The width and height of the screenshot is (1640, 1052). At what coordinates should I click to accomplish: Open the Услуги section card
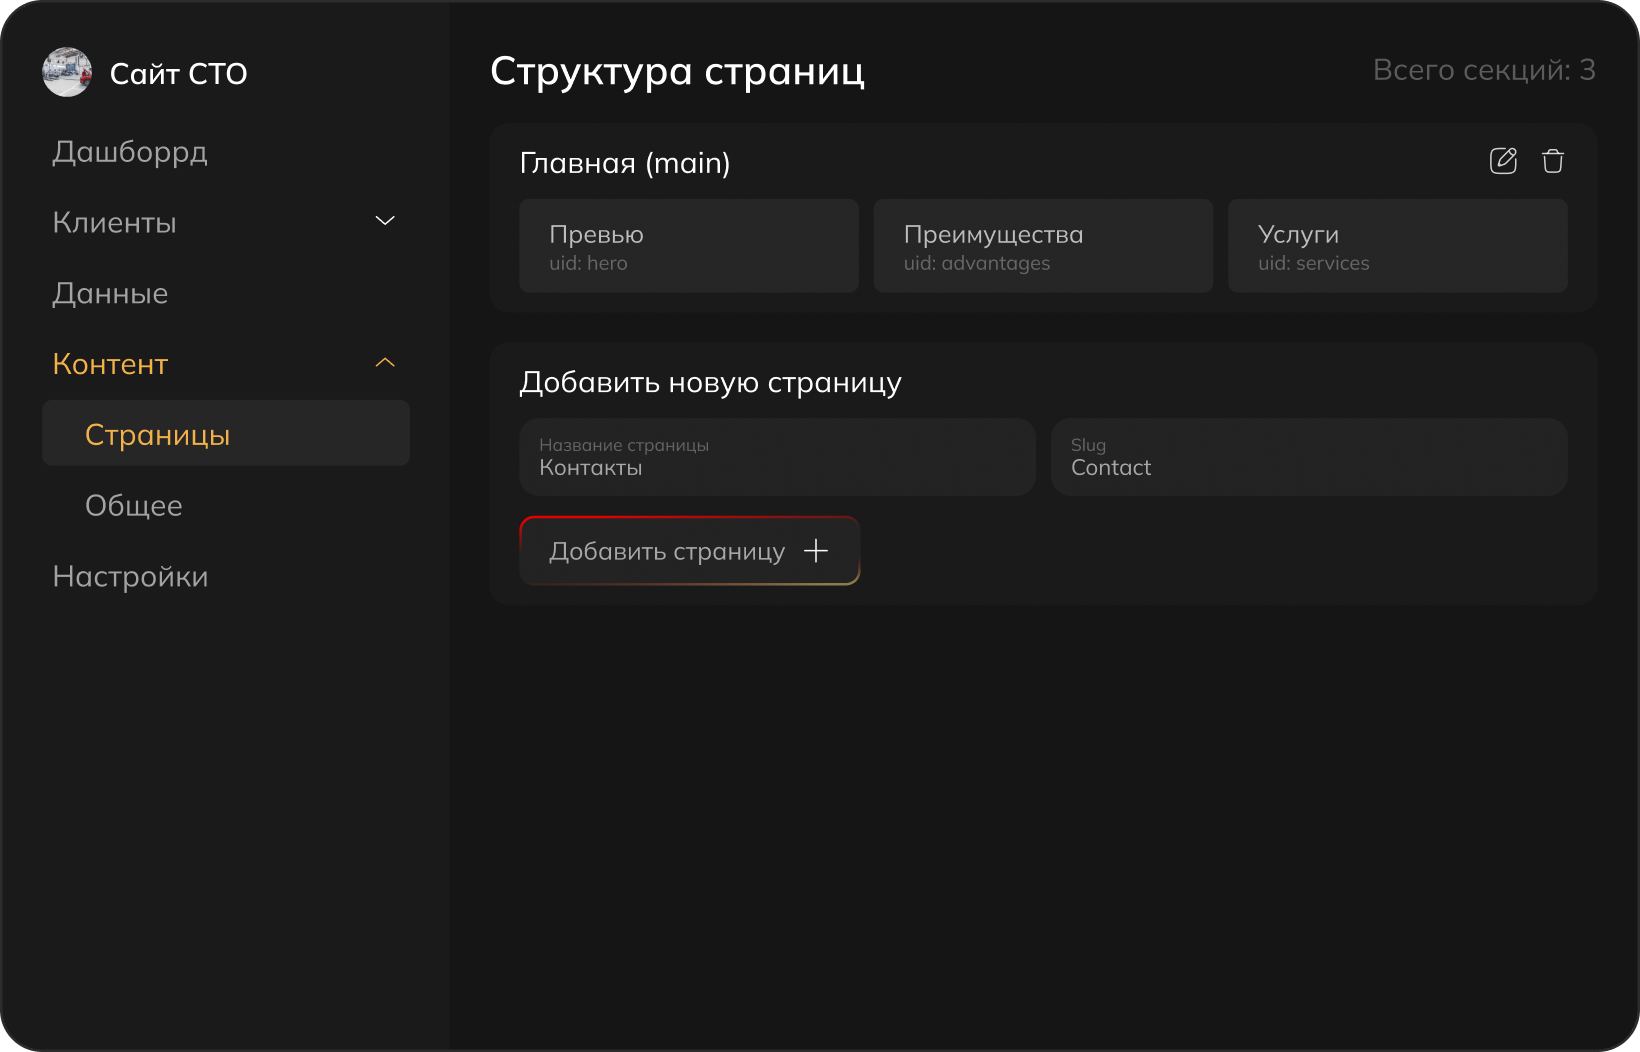(x=1397, y=245)
